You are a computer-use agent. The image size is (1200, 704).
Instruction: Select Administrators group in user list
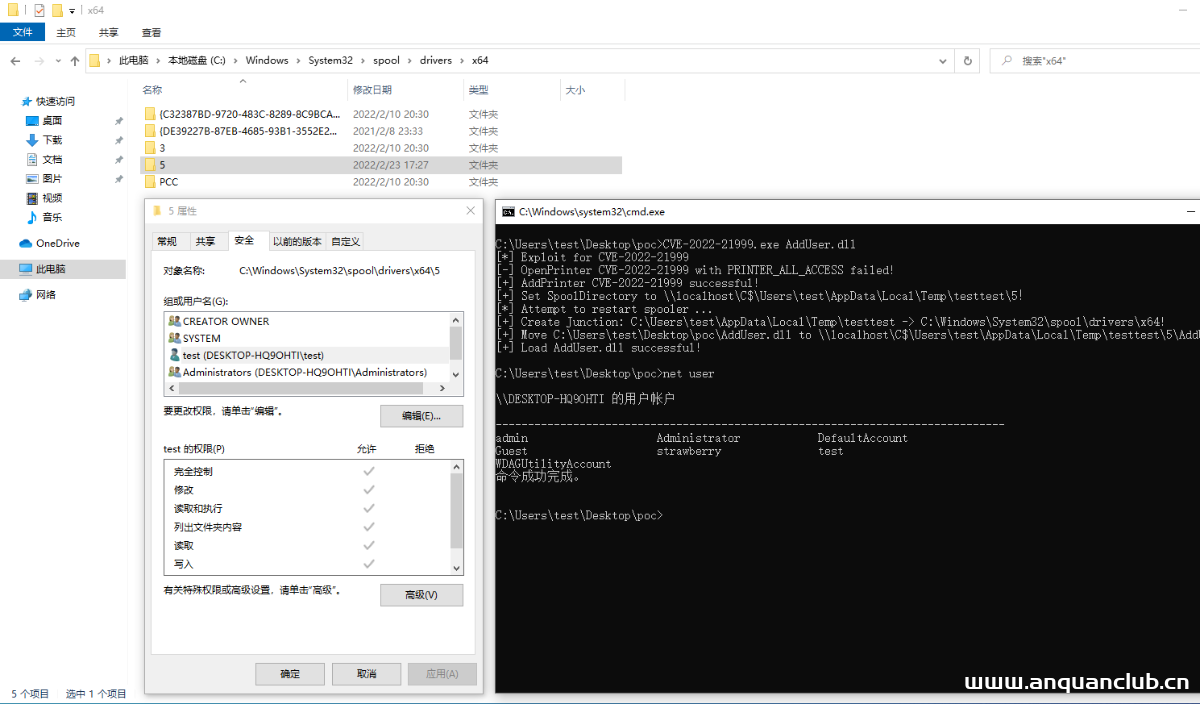(x=306, y=372)
